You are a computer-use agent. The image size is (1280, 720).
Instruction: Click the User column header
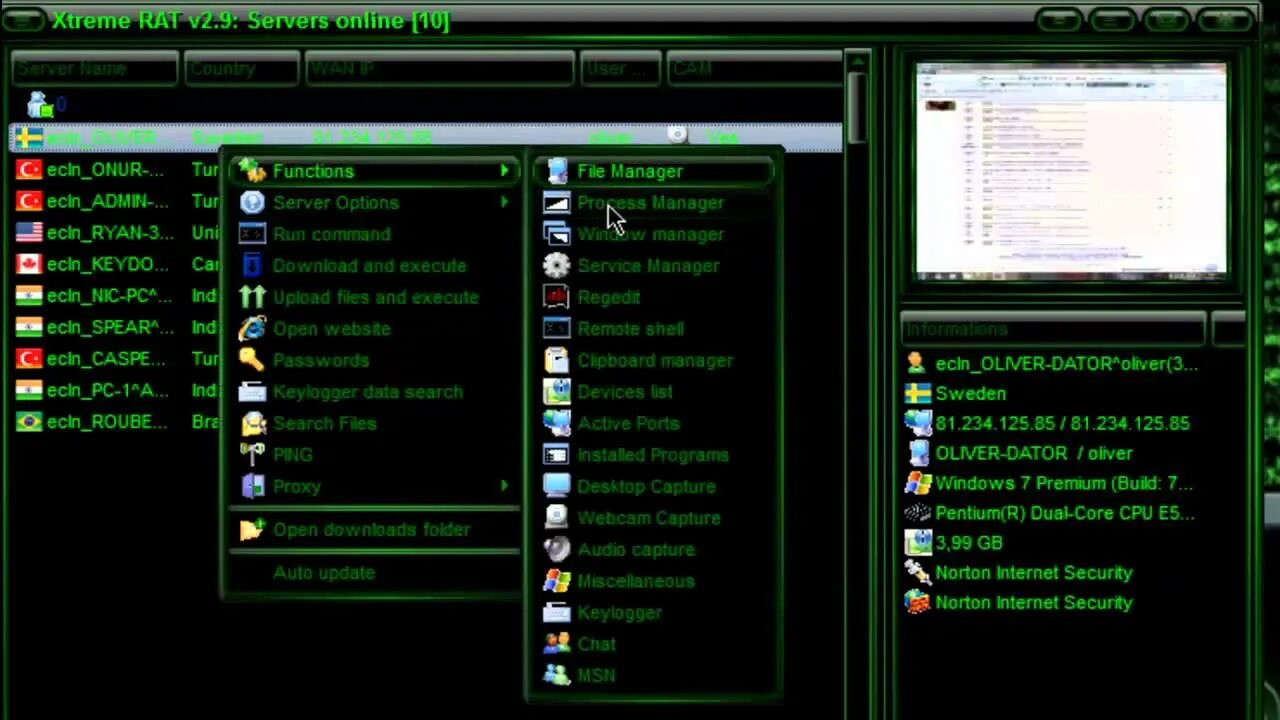620,69
